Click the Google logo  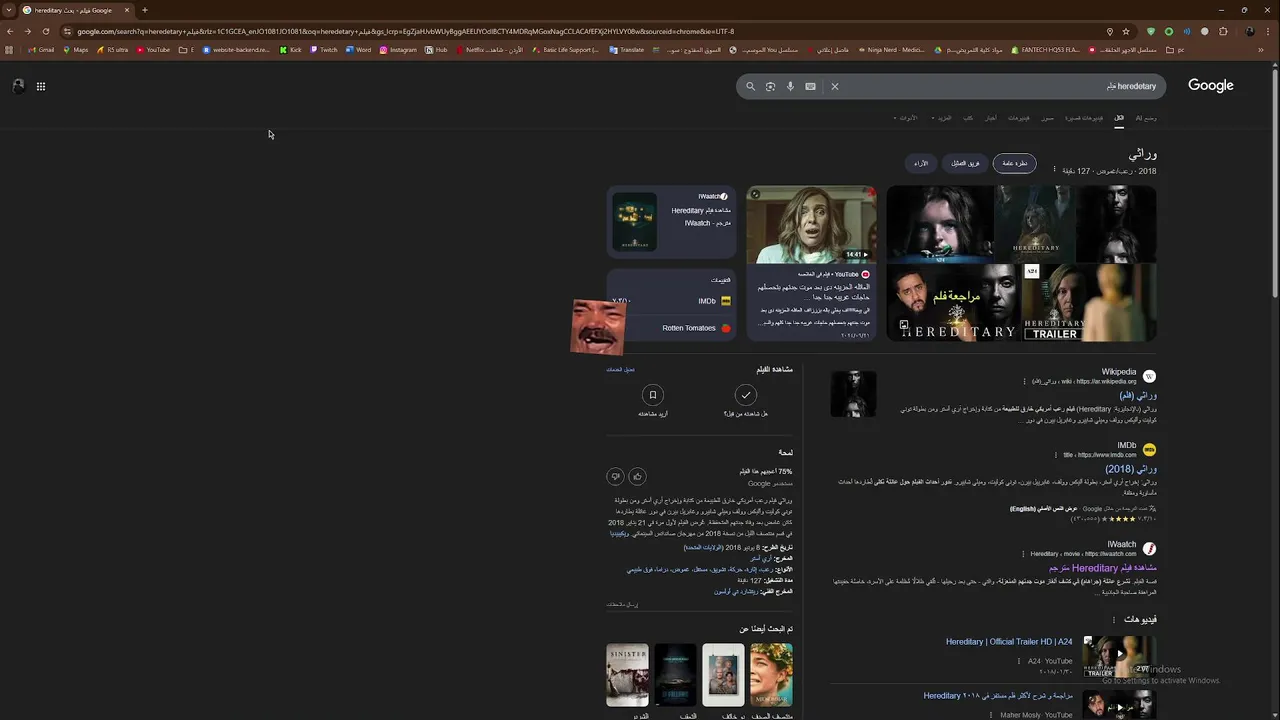(1210, 86)
